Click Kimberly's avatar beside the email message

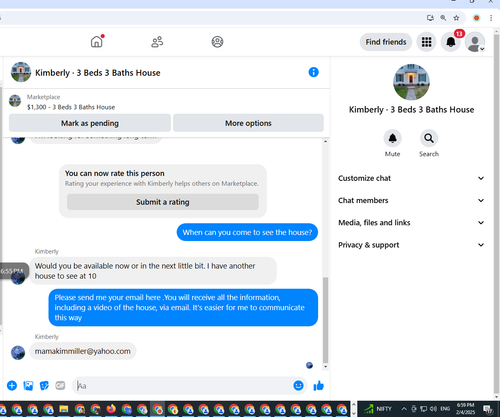(18, 353)
